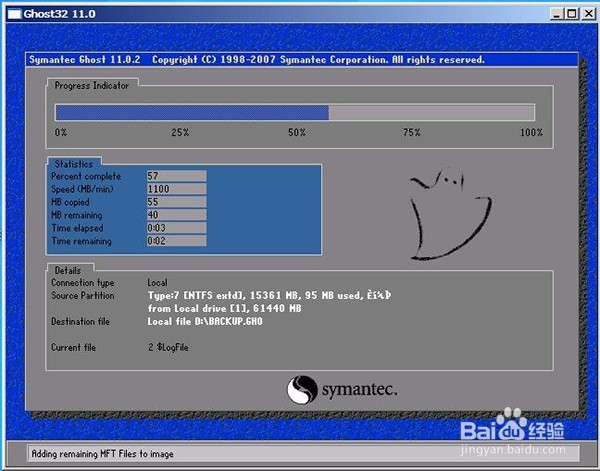600x471 pixels.
Task: Click the Time elapsed value 0:03
Action: [176, 228]
